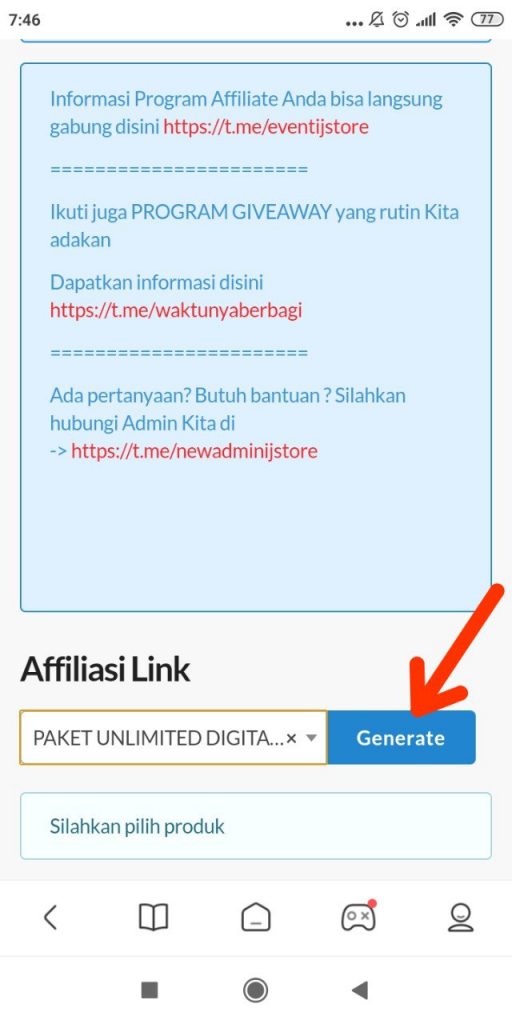512x1024 pixels.
Task: Open the t.me/waktunyaberbagi link
Action: [x=176, y=310]
